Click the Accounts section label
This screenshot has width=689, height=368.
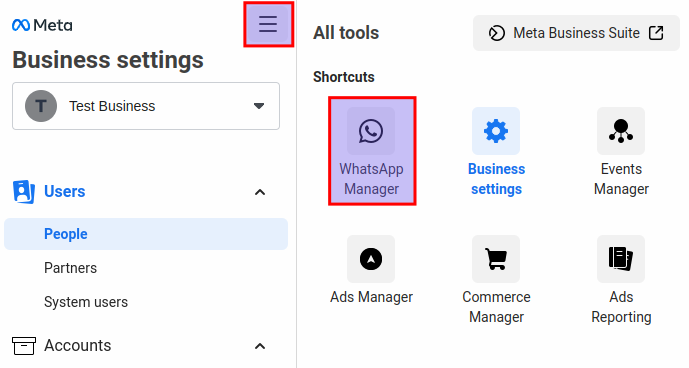(78, 346)
